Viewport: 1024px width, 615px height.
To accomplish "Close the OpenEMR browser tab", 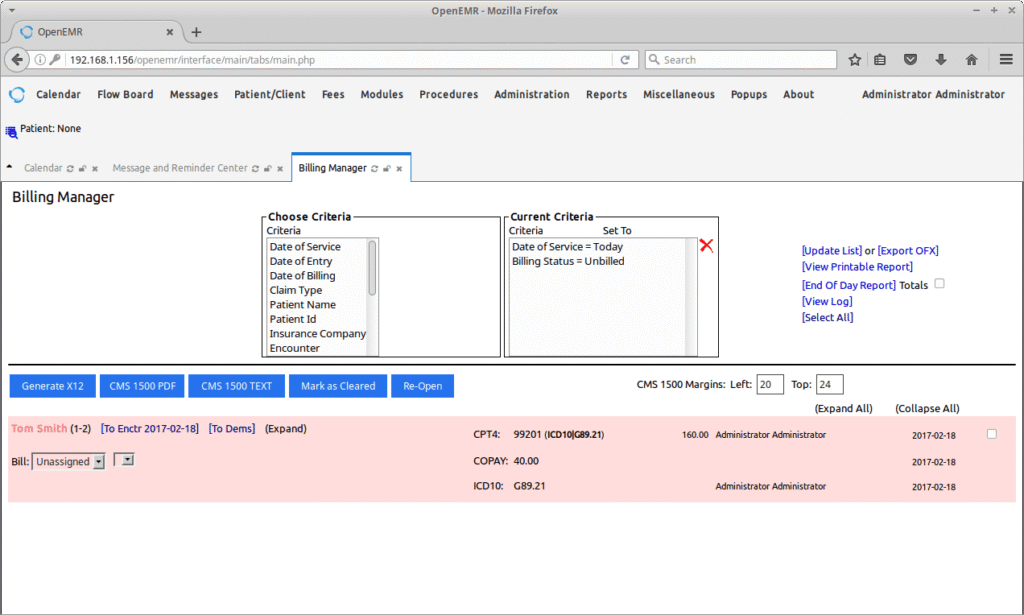I will tap(170, 31).
